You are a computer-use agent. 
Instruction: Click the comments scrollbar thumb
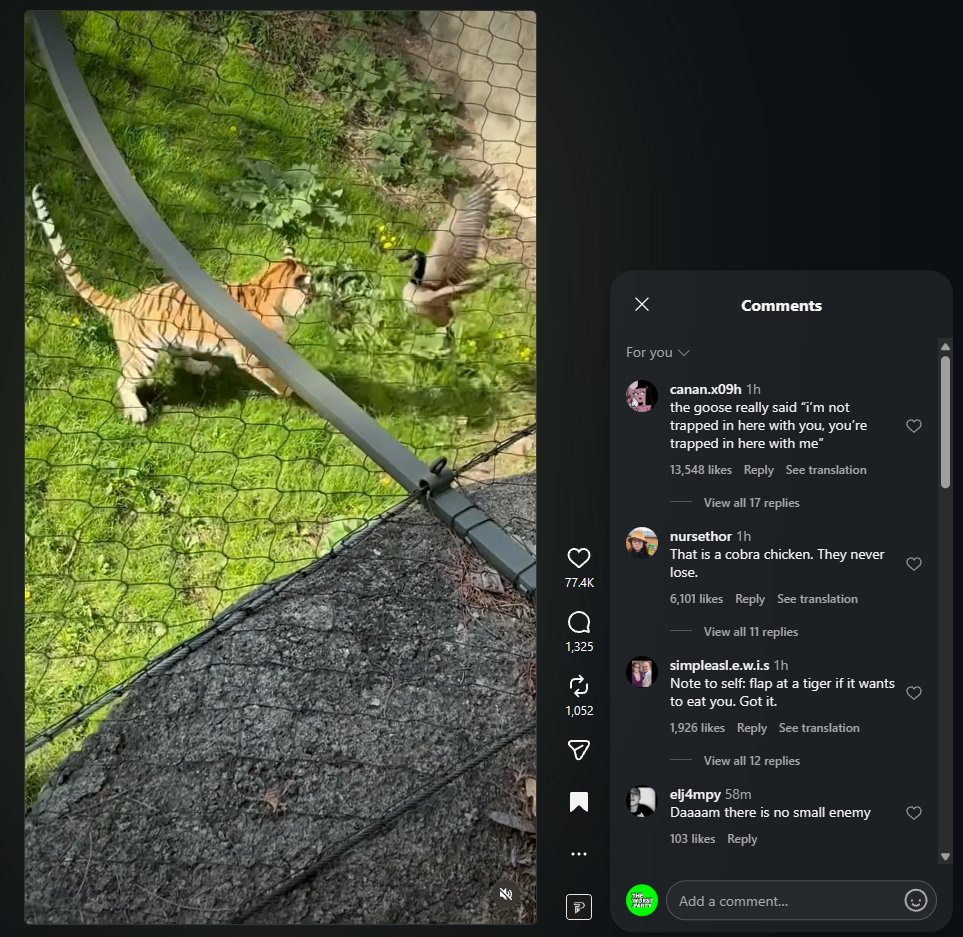click(x=945, y=423)
